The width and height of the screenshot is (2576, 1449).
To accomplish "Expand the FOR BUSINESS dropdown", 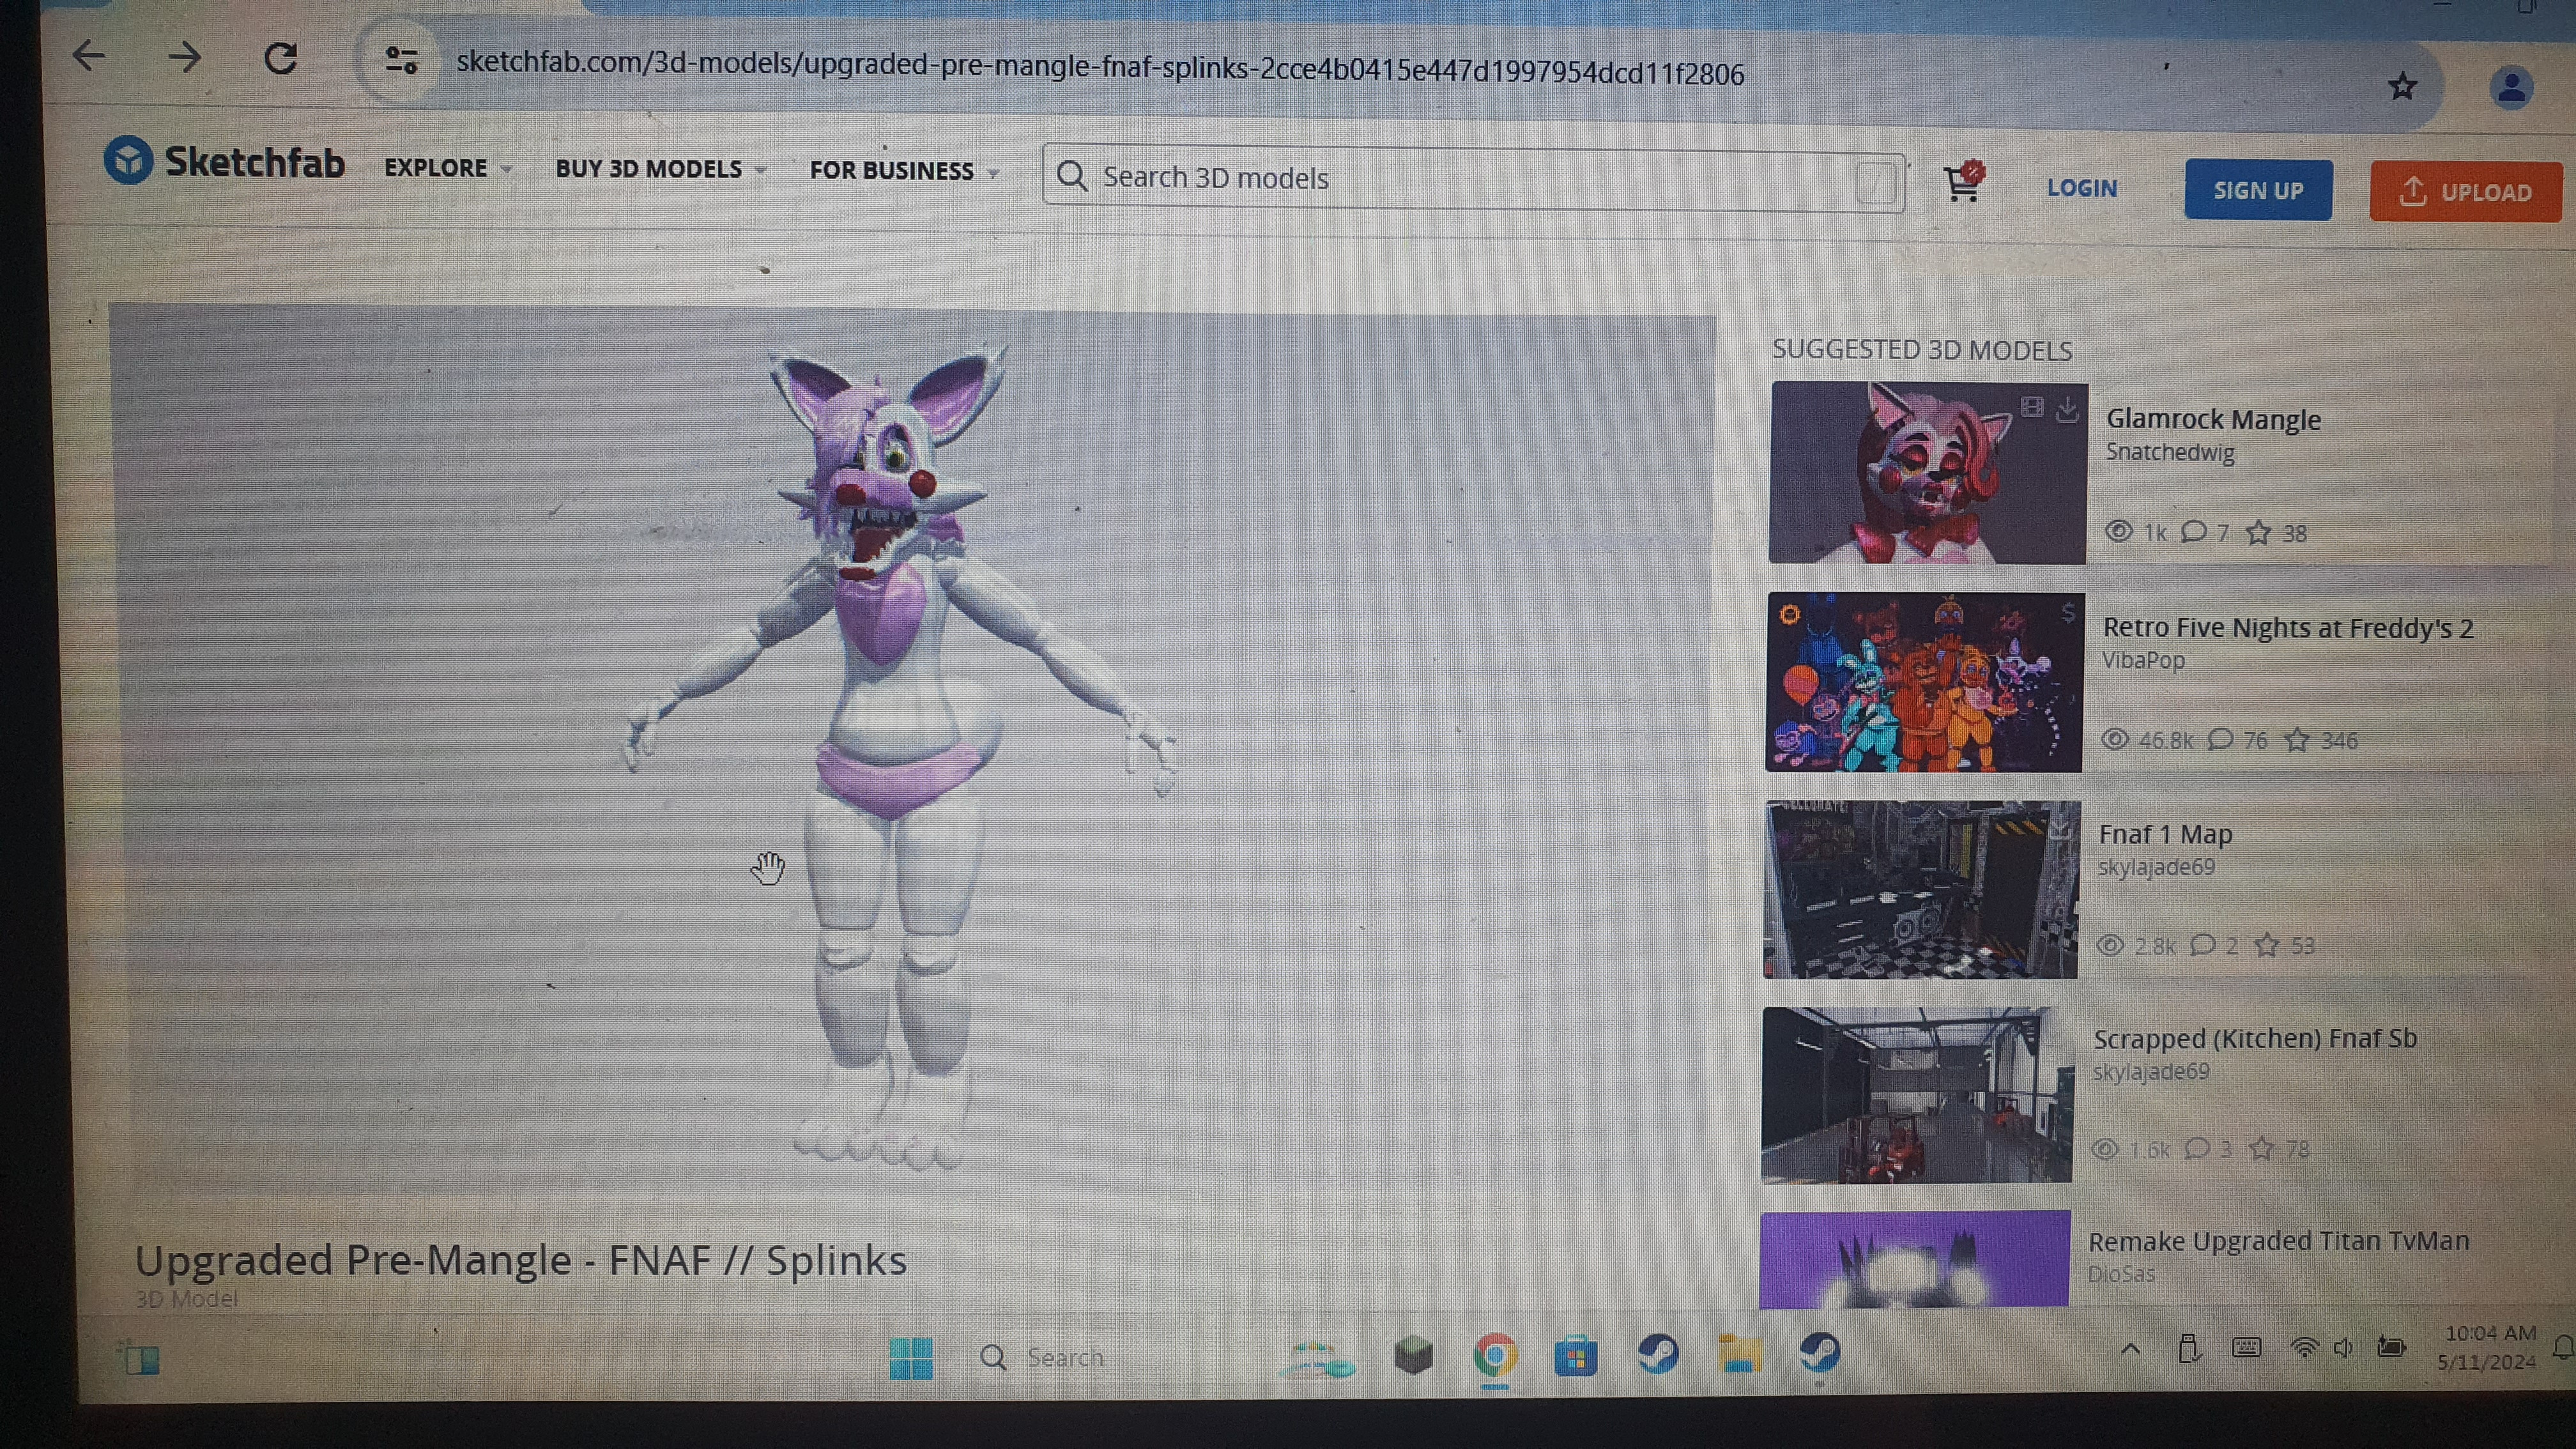I will click(x=904, y=171).
